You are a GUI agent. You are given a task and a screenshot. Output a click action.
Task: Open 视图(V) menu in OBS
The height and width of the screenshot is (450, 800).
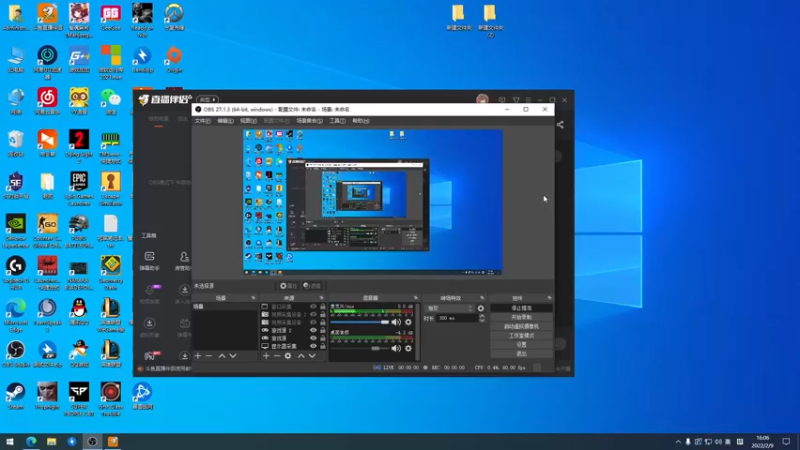pyautogui.click(x=248, y=121)
